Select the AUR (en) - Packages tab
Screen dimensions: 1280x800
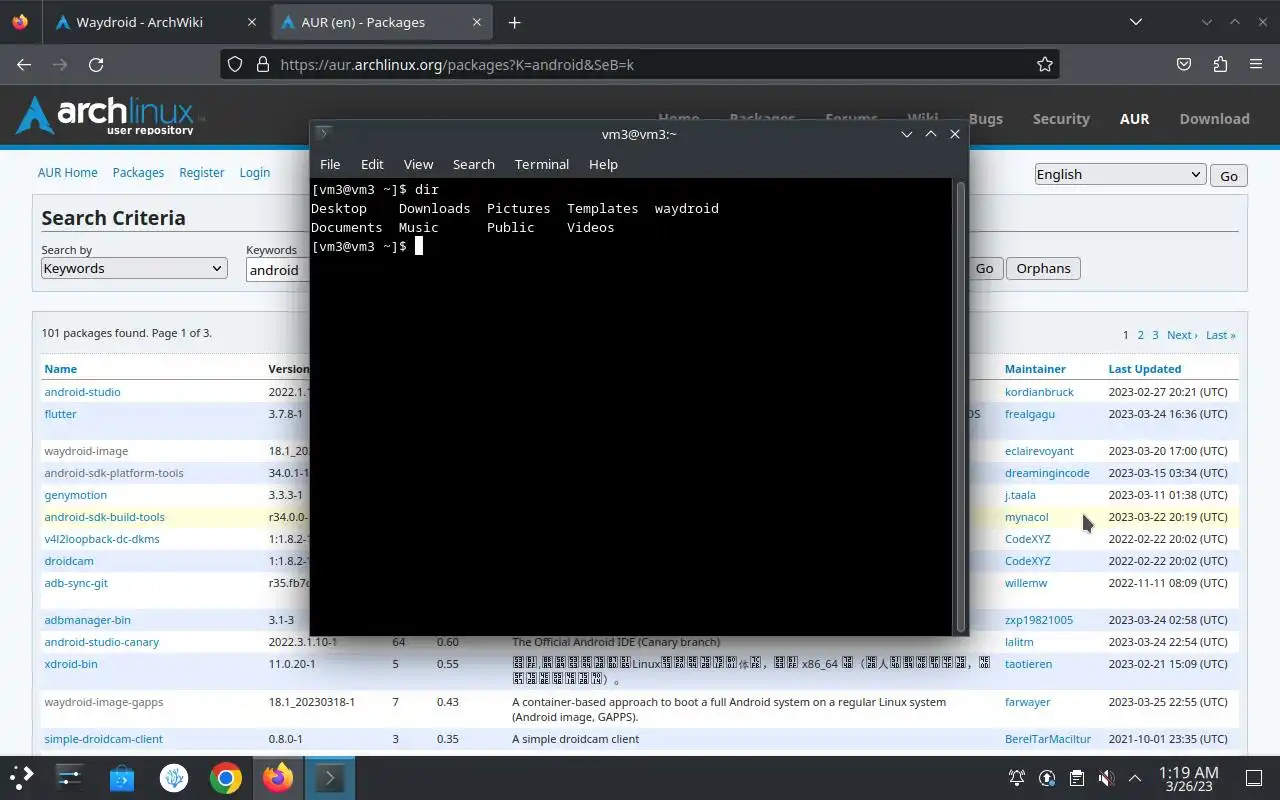(382, 22)
